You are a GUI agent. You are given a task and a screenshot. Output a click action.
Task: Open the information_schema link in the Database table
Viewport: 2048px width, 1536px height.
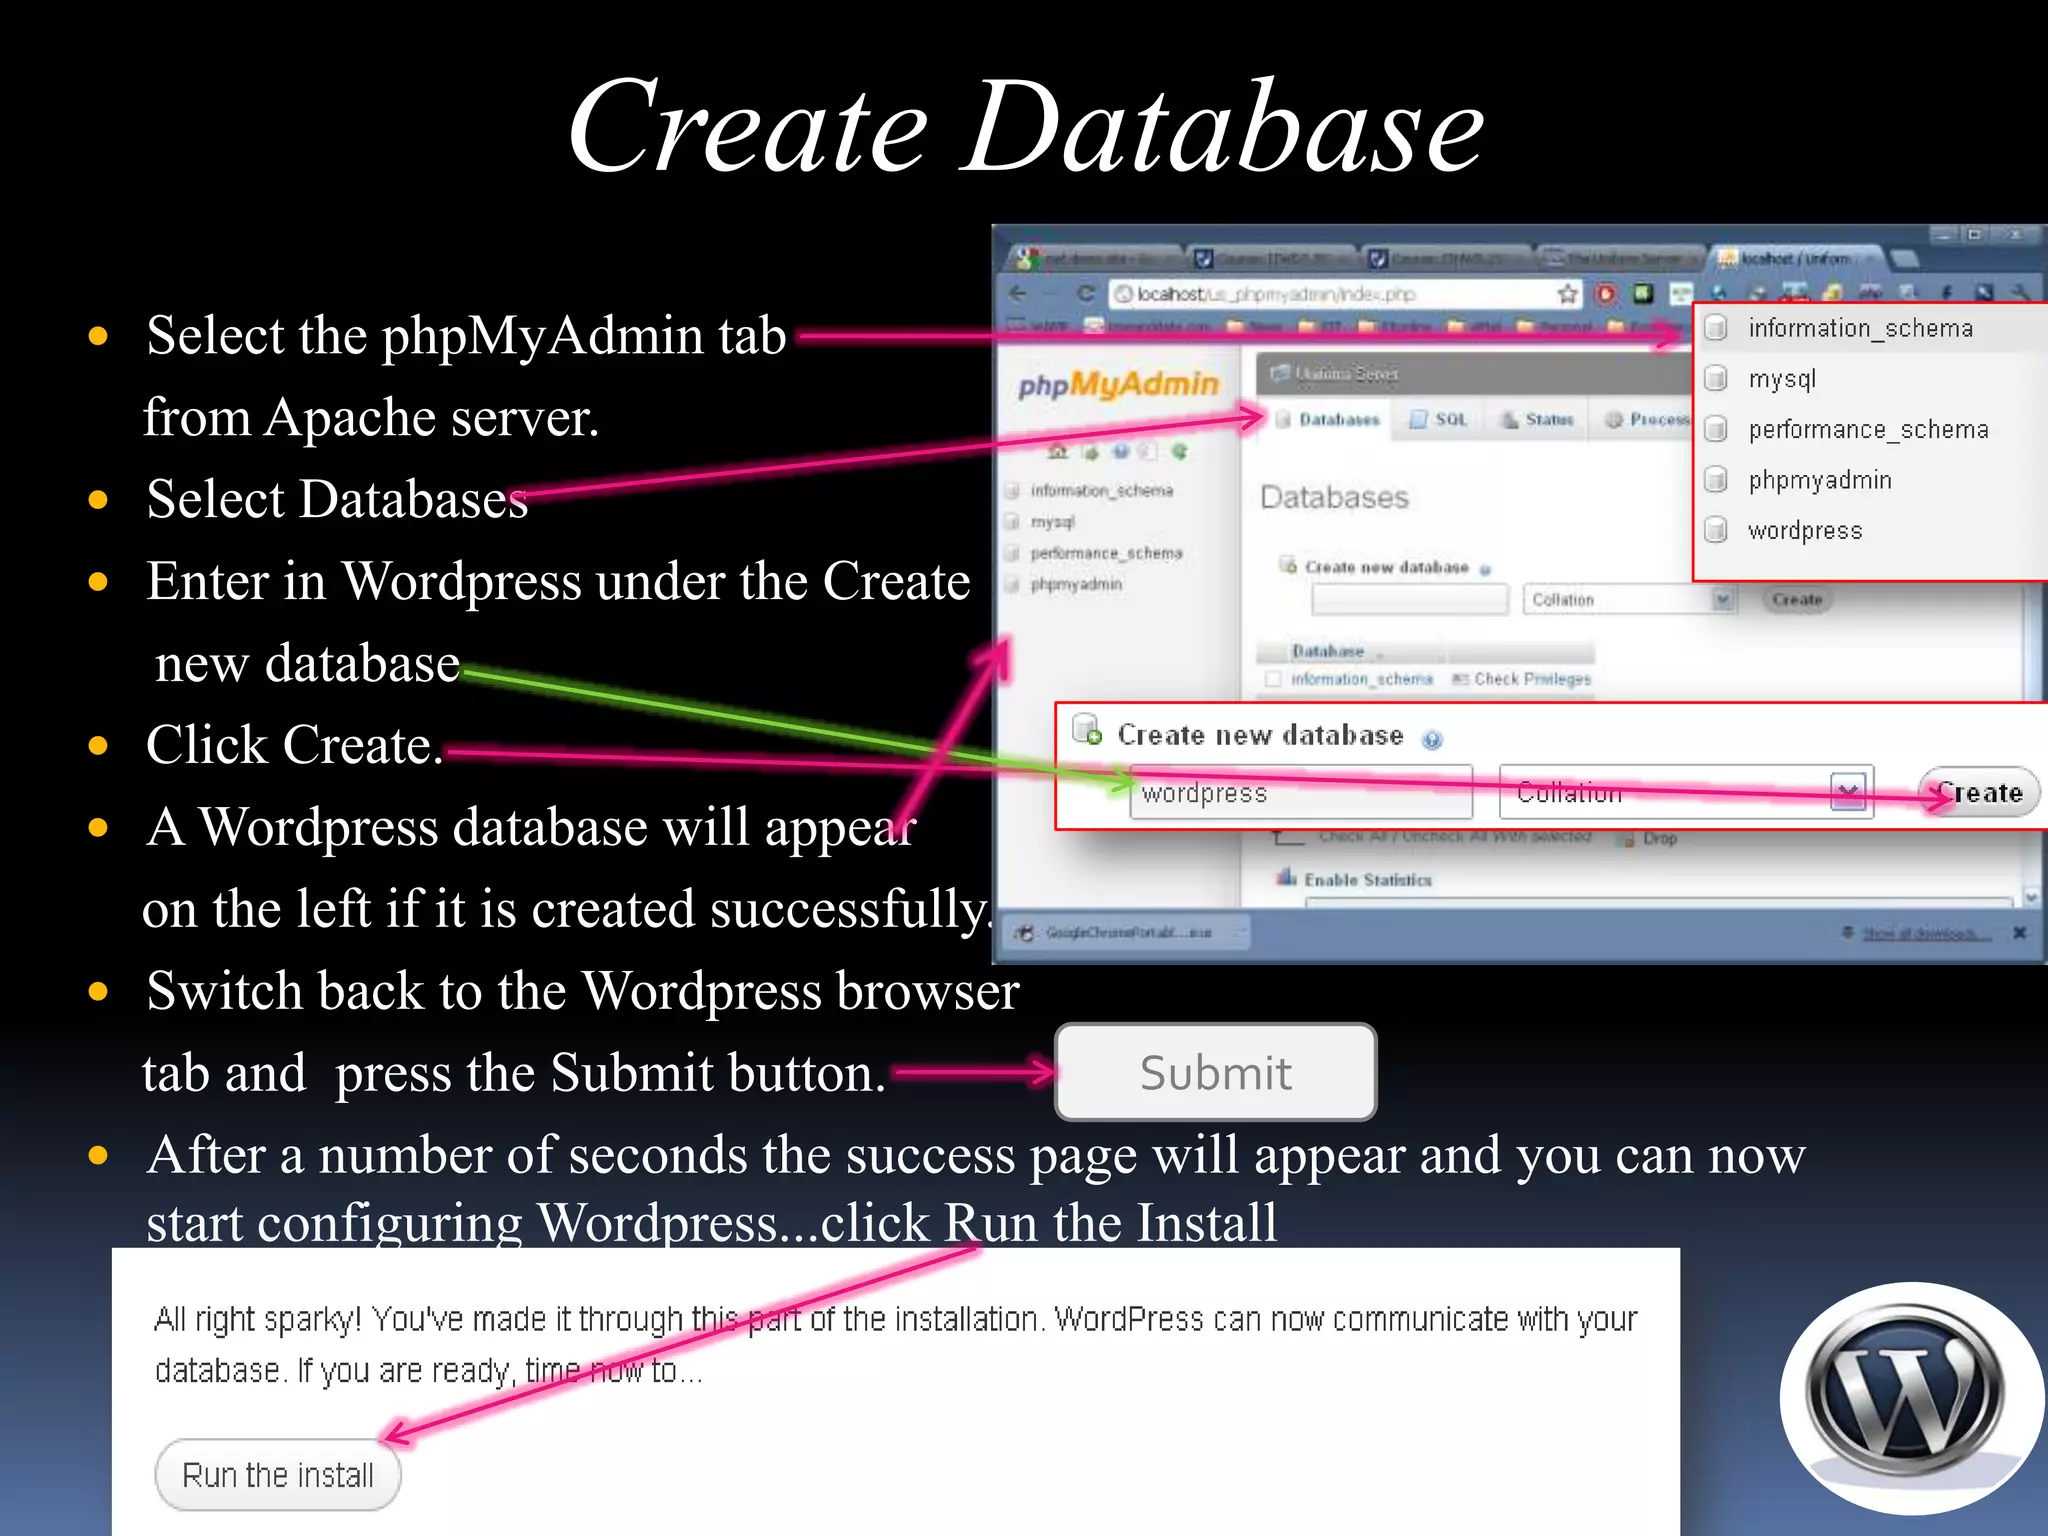1361,679
